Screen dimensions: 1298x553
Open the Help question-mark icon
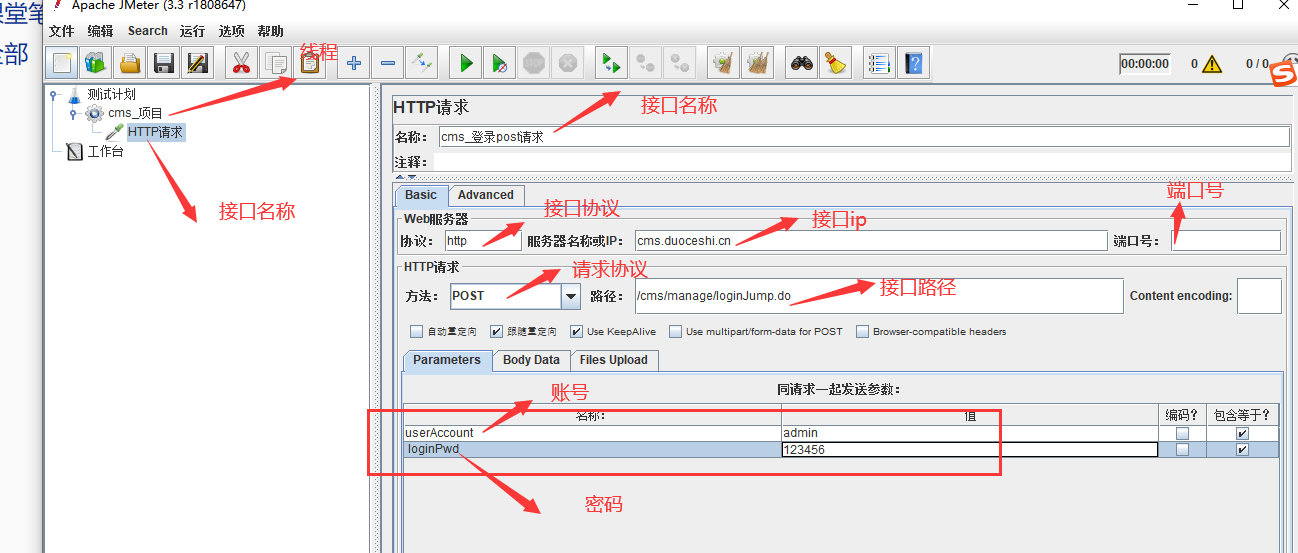point(914,63)
